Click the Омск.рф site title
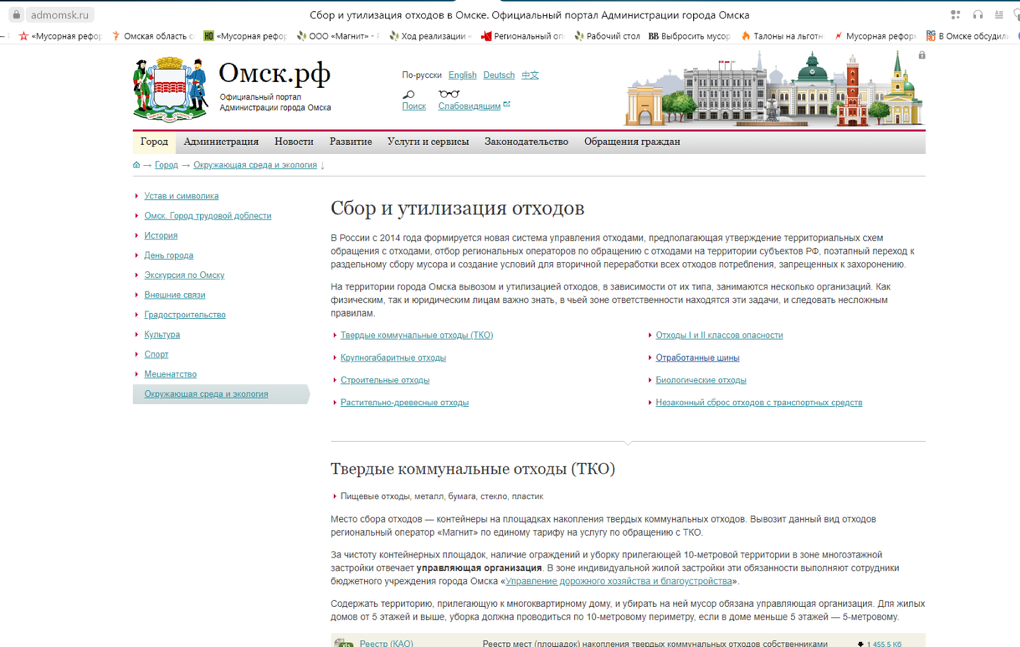This screenshot has width=1020, height=647. click(275, 73)
